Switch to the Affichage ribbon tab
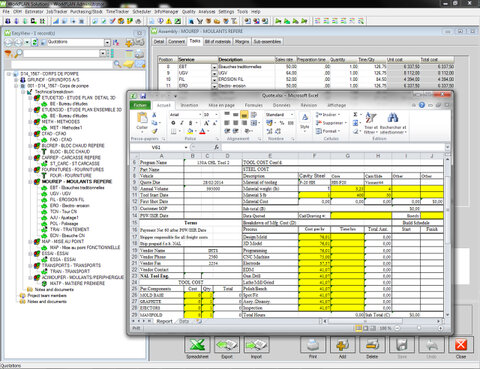Image resolution: width=480 pixels, height=369 pixels. point(336,105)
